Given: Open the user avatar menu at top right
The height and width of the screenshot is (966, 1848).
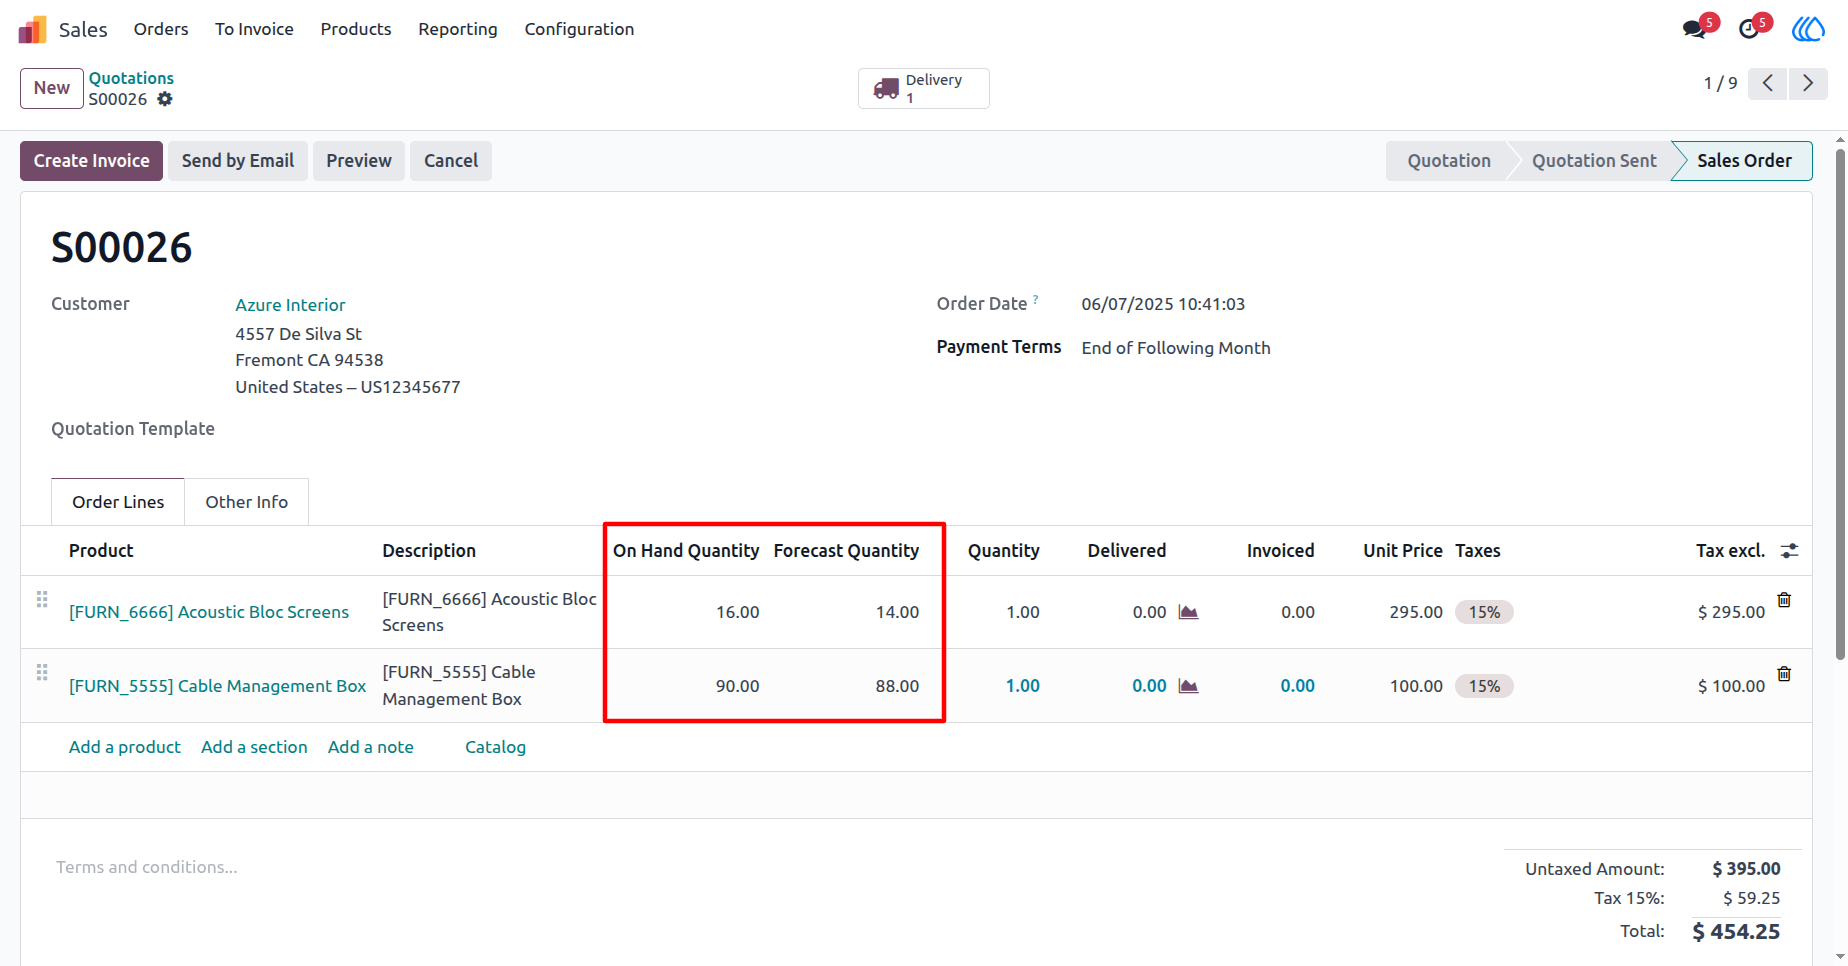Looking at the screenshot, I should click(x=1808, y=29).
